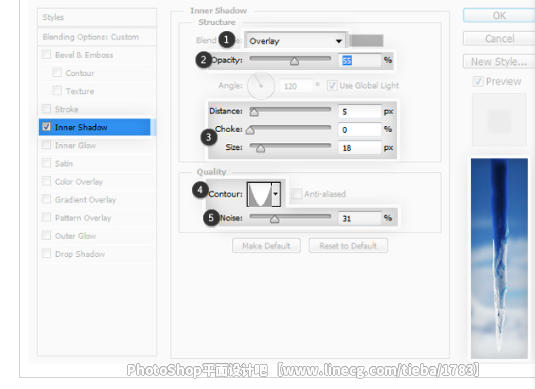The image size is (535, 389).
Task: Click the Noise slider handle
Action: click(x=274, y=219)
